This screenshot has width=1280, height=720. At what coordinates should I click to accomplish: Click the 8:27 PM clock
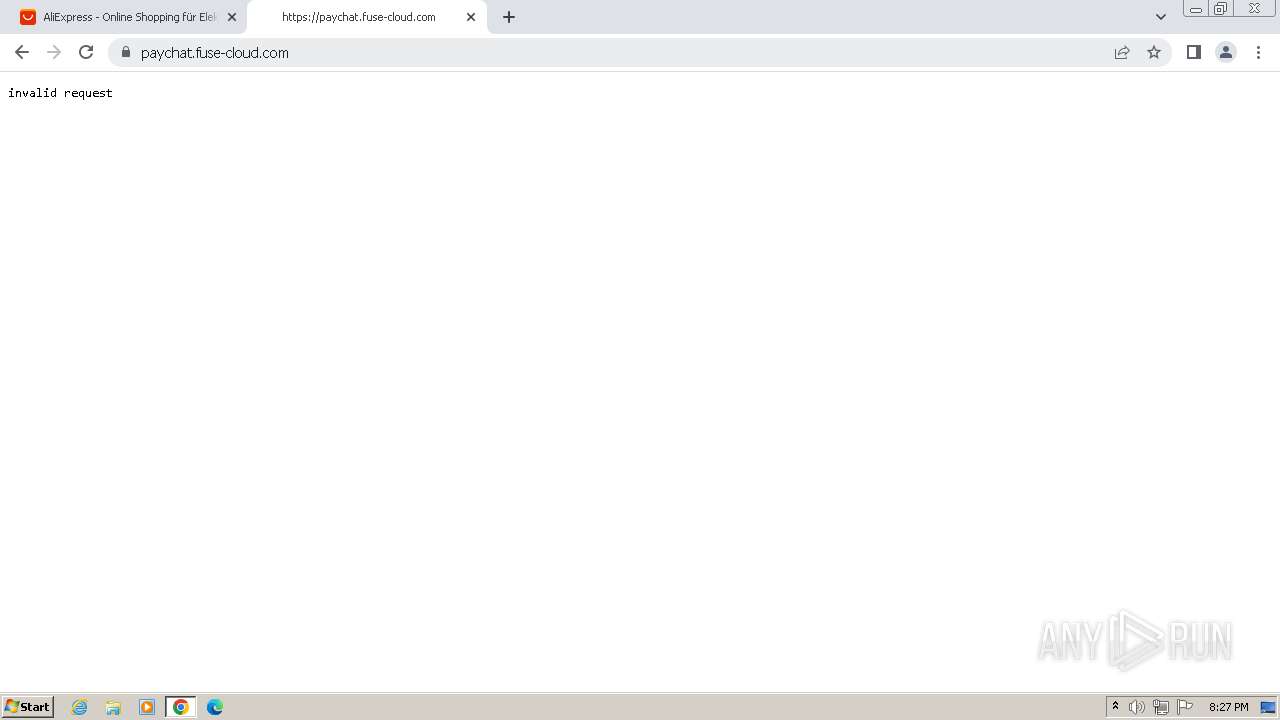coord(1228,707)
